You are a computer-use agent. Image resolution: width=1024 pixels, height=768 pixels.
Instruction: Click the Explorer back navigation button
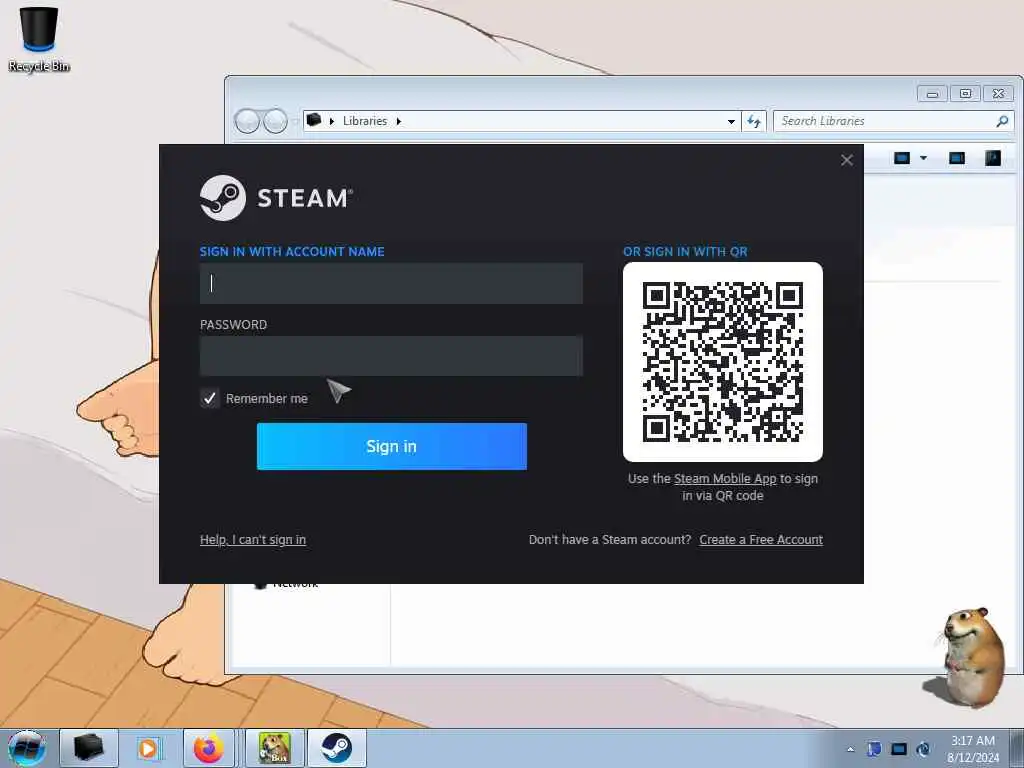pyautogui.click(x=247, y=121)
